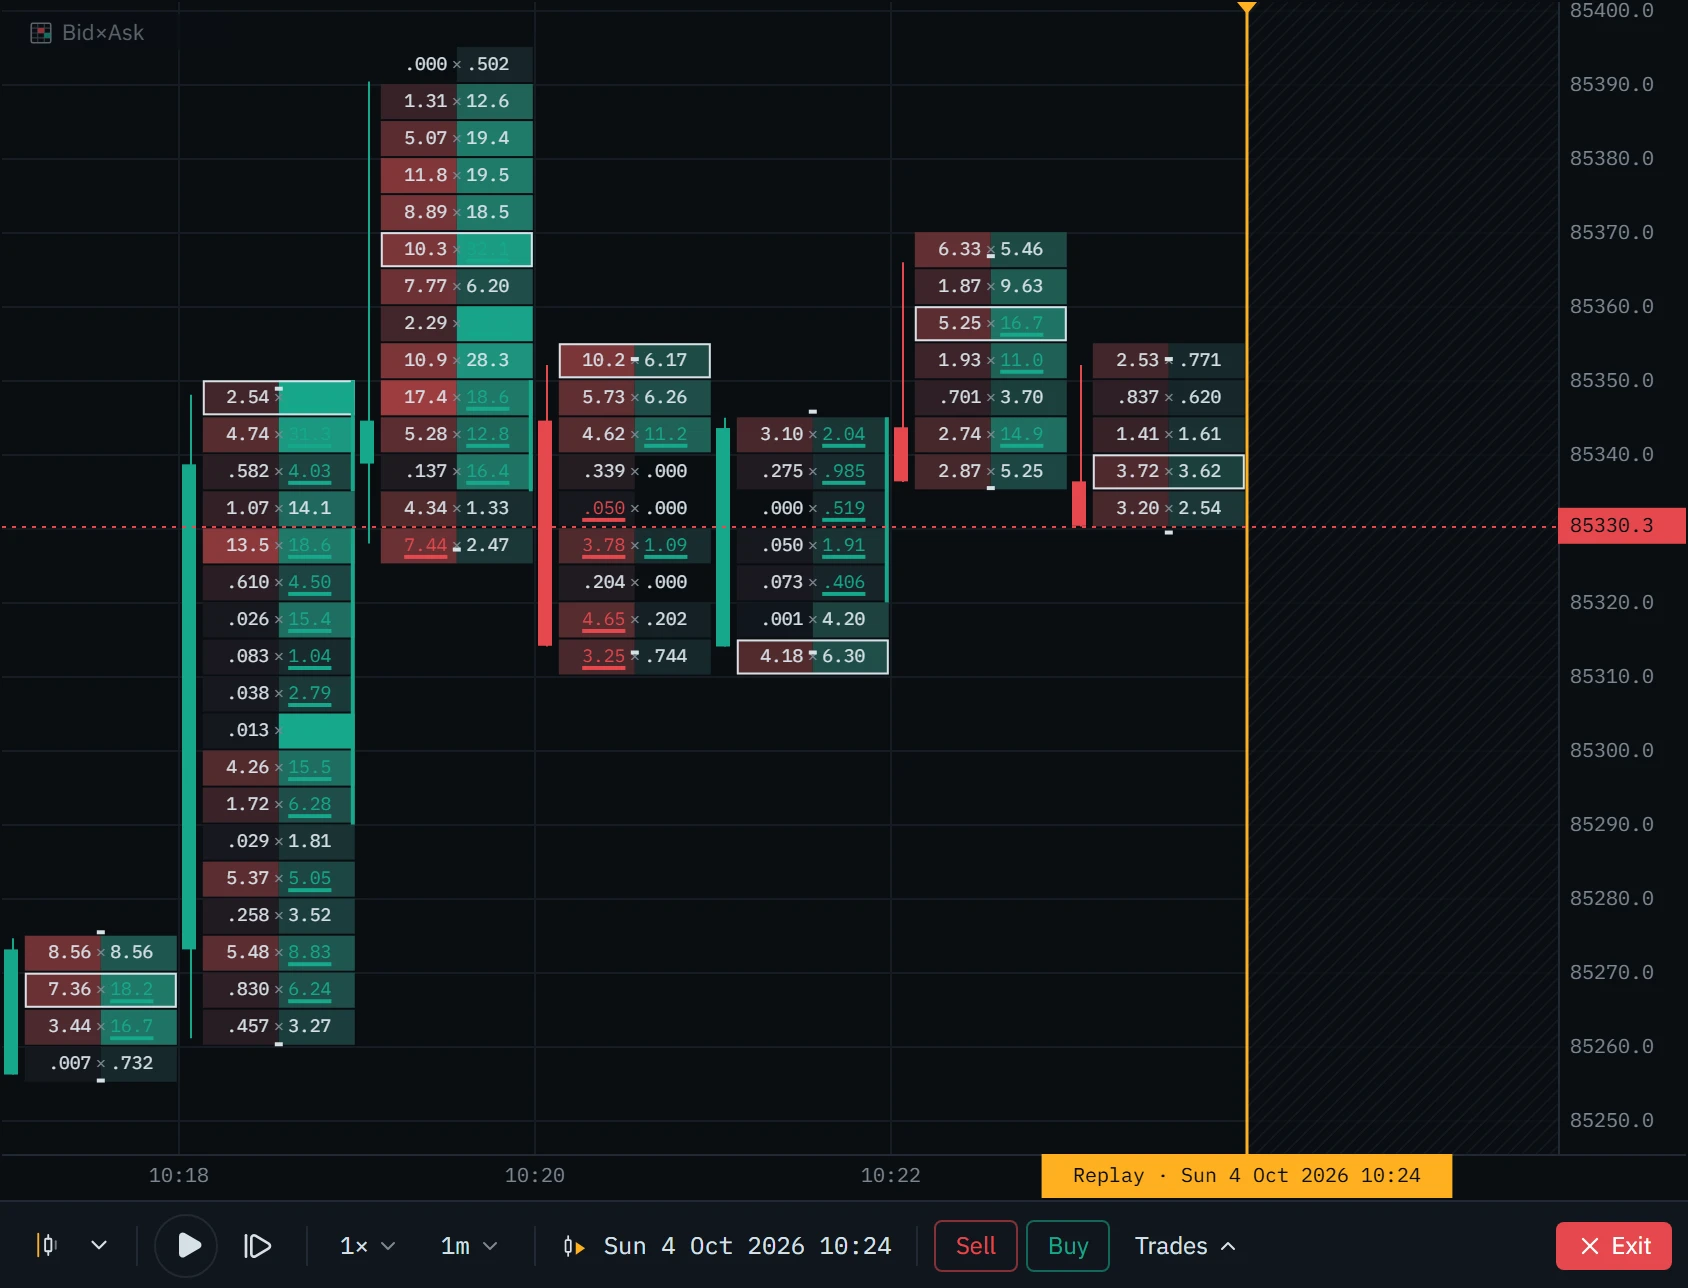Click the Replay time label on axis
The image size is (1688, 1288).
1246,1176
